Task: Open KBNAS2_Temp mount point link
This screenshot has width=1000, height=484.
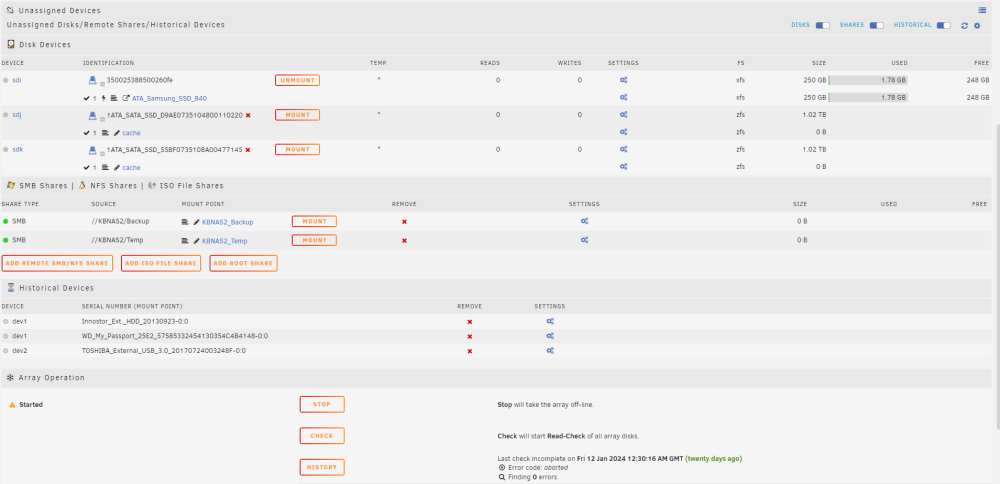Action: (x=224, y=240)
